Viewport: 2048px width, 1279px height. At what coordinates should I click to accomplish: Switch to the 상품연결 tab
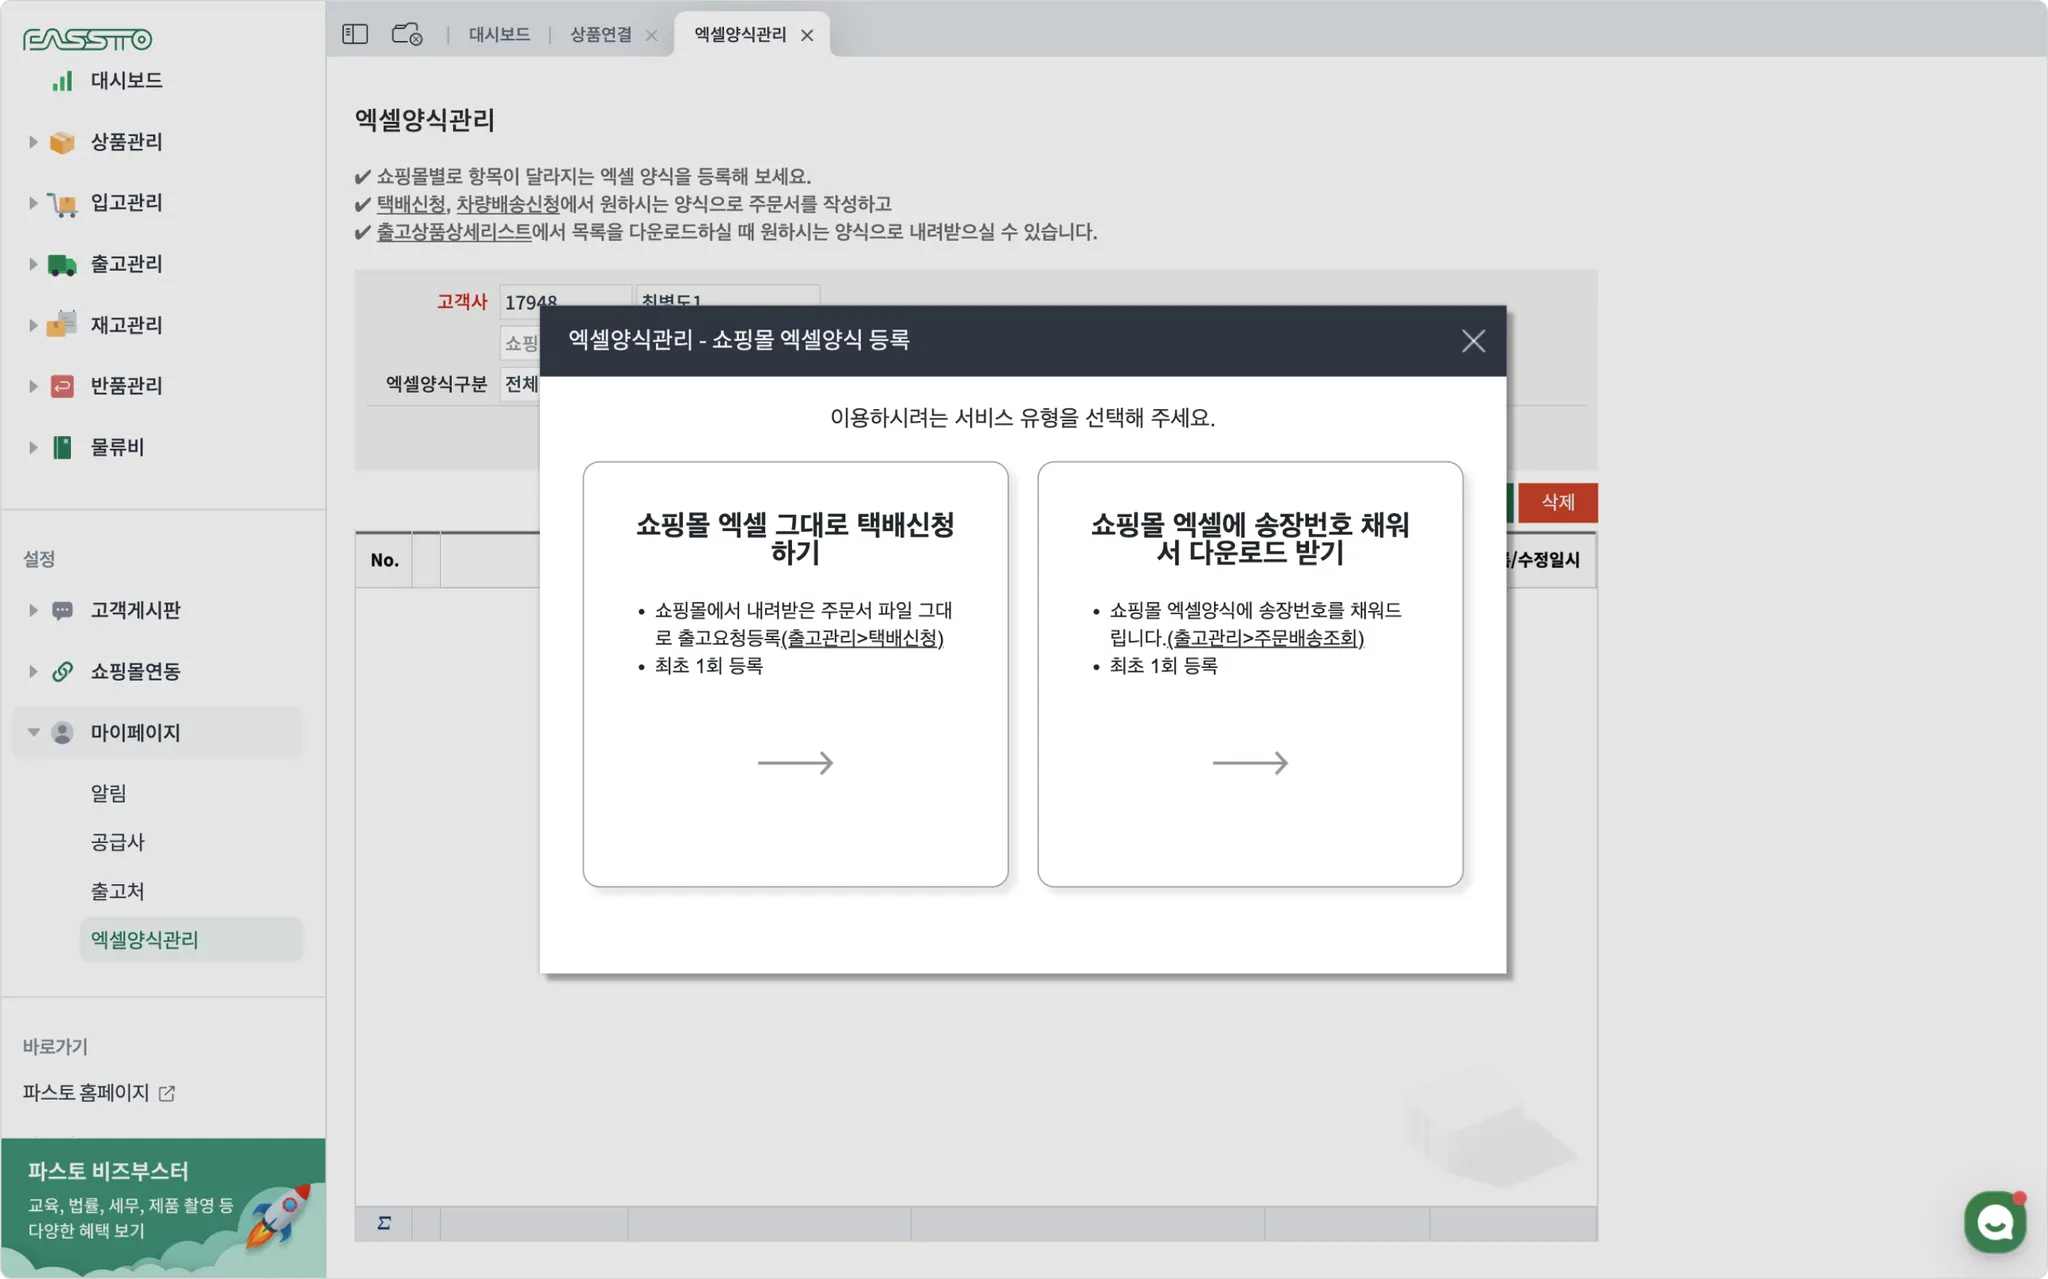tap(600, 34)
